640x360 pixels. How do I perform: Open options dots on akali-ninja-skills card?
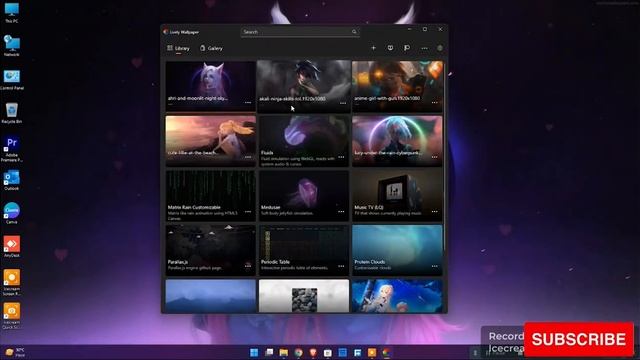[x=343, y=103]
